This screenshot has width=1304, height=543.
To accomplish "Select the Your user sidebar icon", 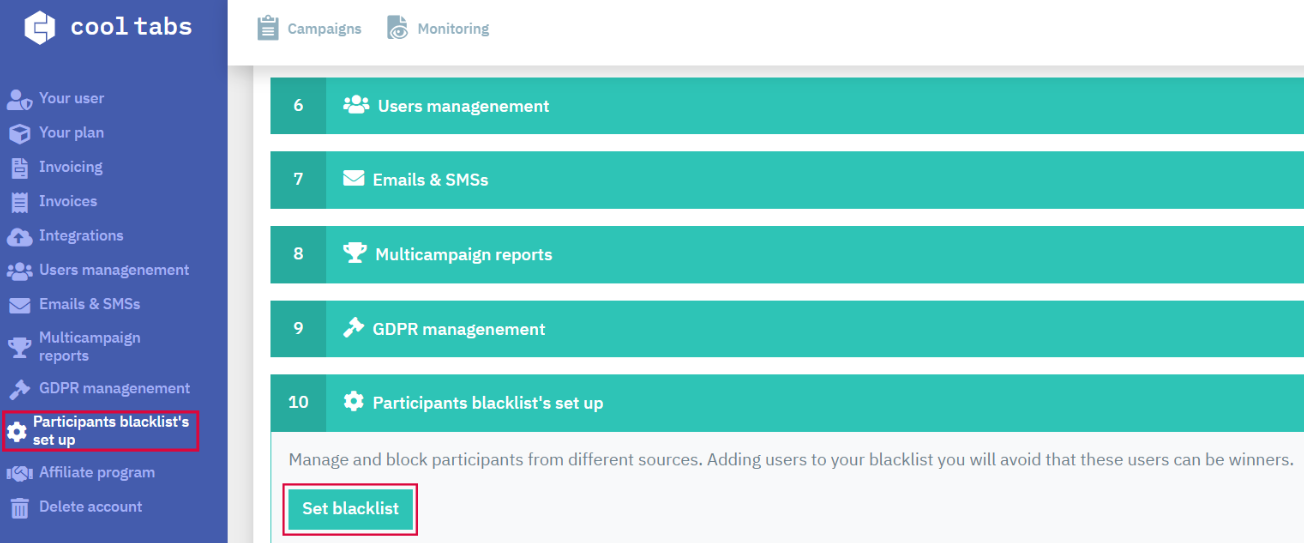I will pos(20,99).
